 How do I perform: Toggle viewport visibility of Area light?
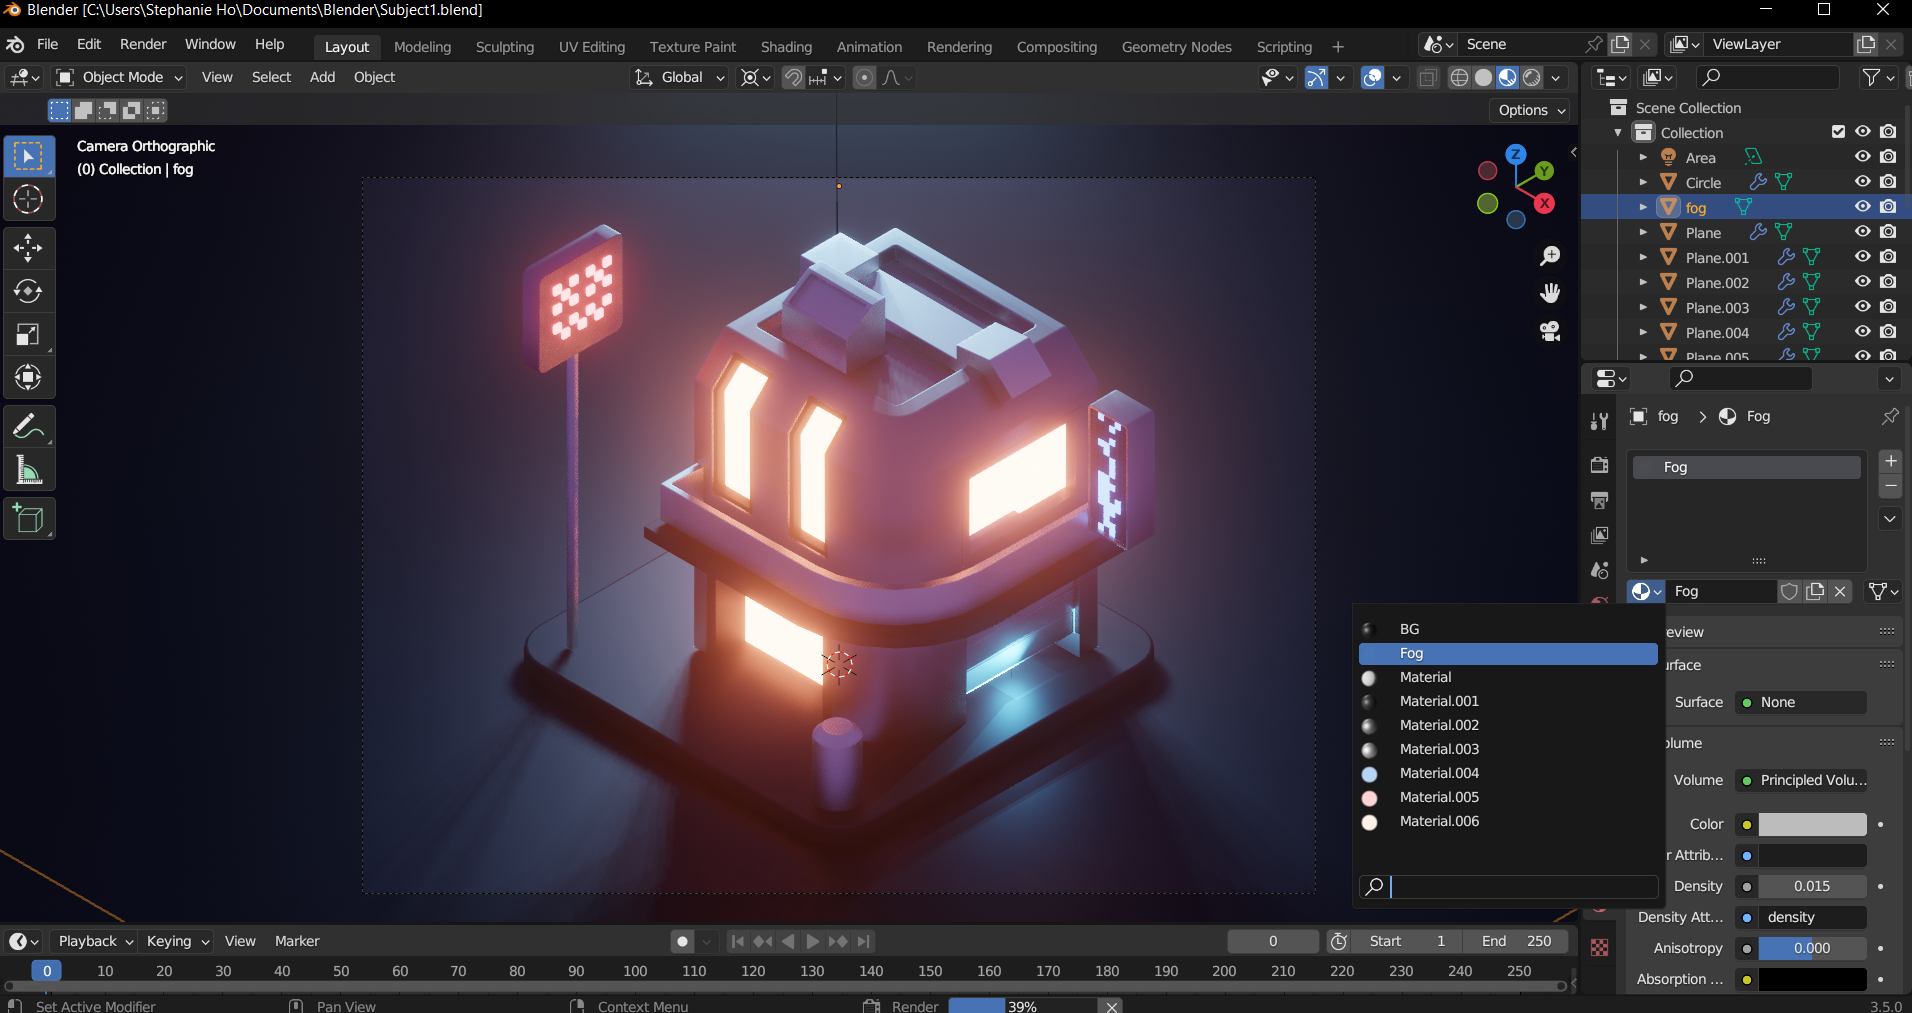tap(1862, 156)
